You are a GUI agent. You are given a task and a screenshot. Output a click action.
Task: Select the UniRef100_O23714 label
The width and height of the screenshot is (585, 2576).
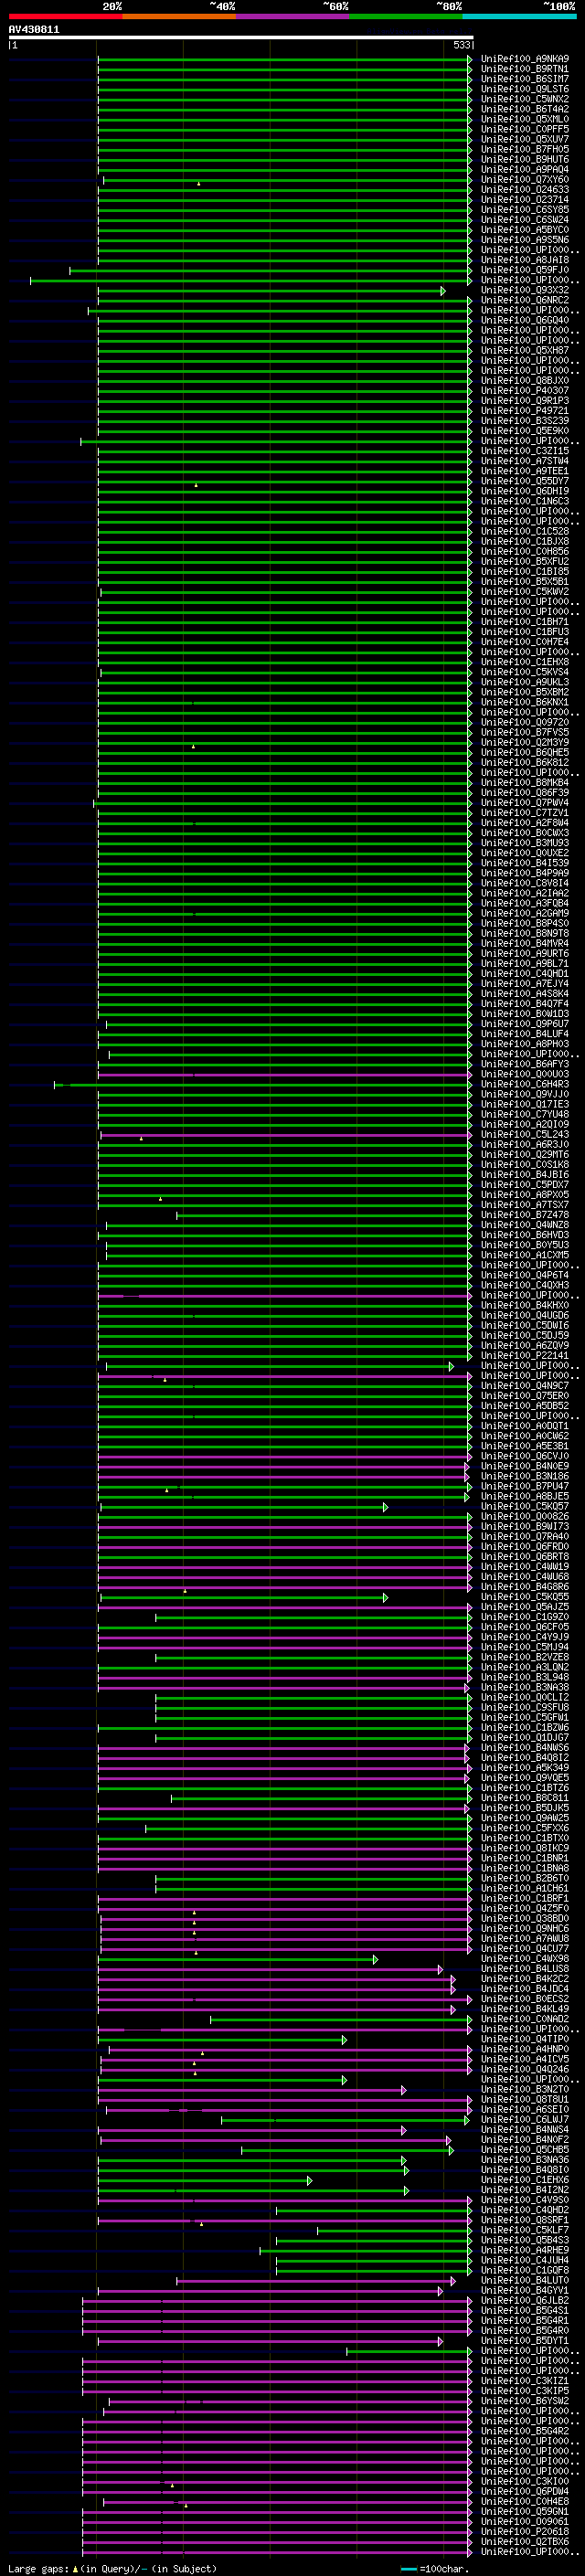pos(525,200)
